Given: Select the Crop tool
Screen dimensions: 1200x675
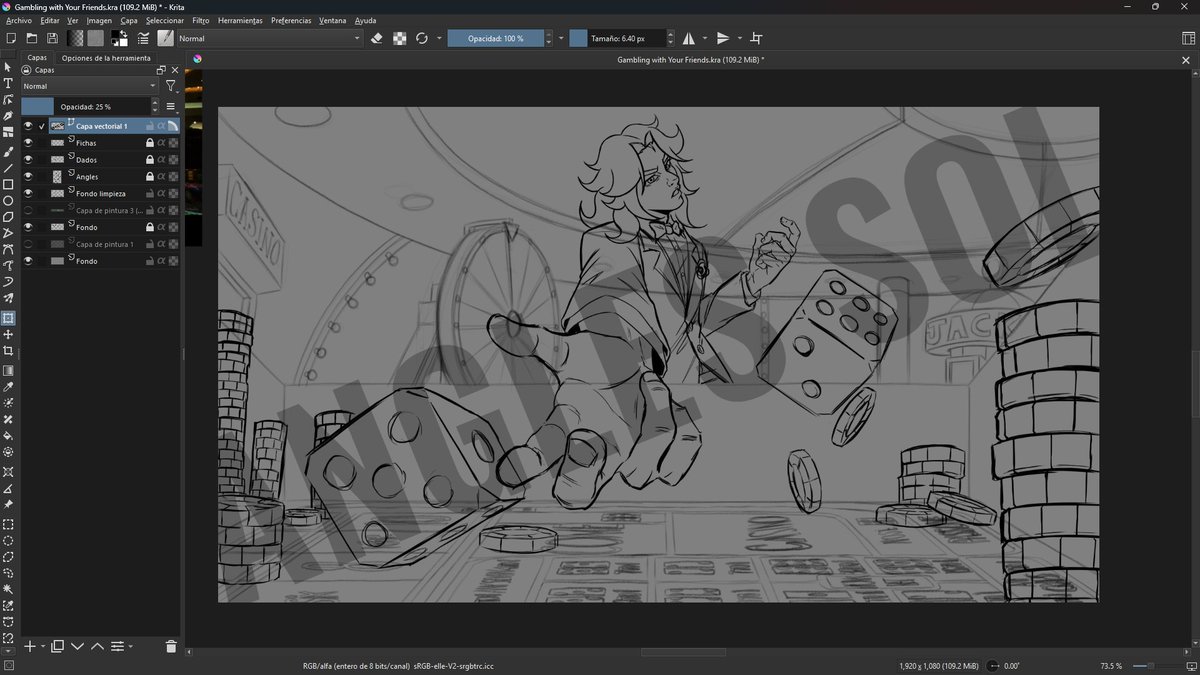Looking at the screenshot, I should (x=8, y=352).
